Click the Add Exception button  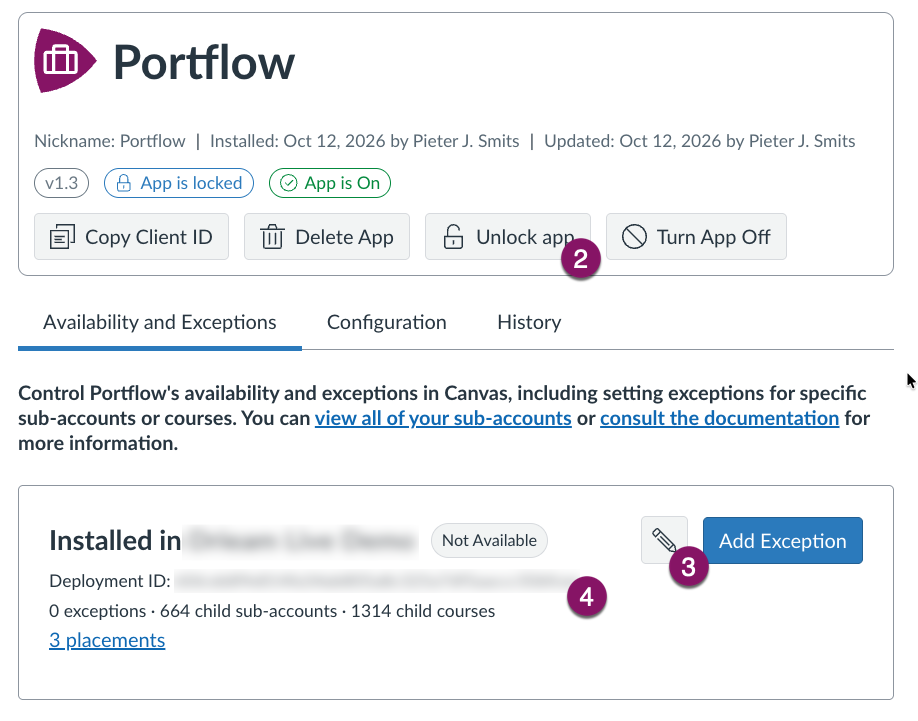tap(783, 540)
